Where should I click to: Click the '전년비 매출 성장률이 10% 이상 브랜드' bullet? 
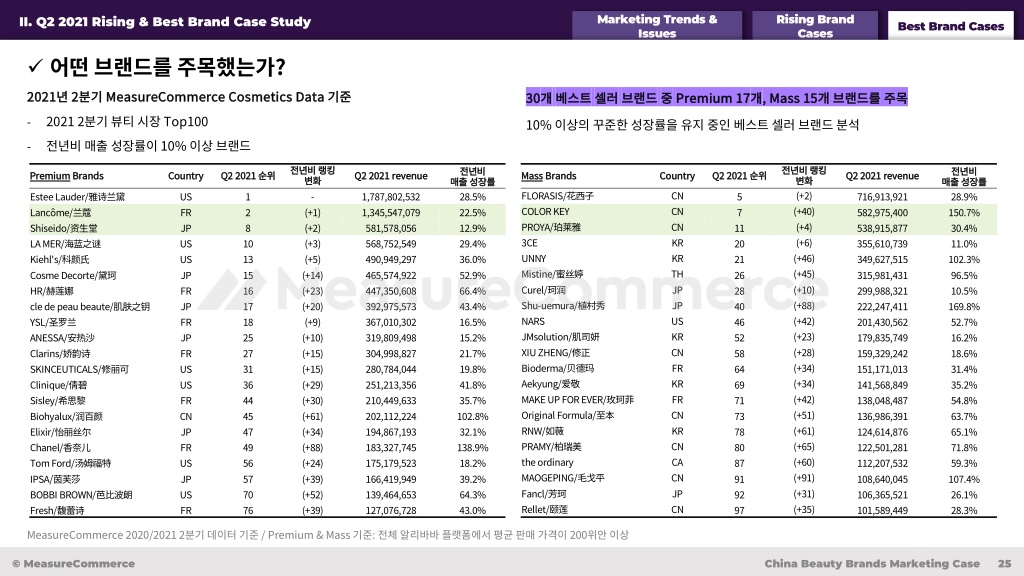[x=148, y=146]
